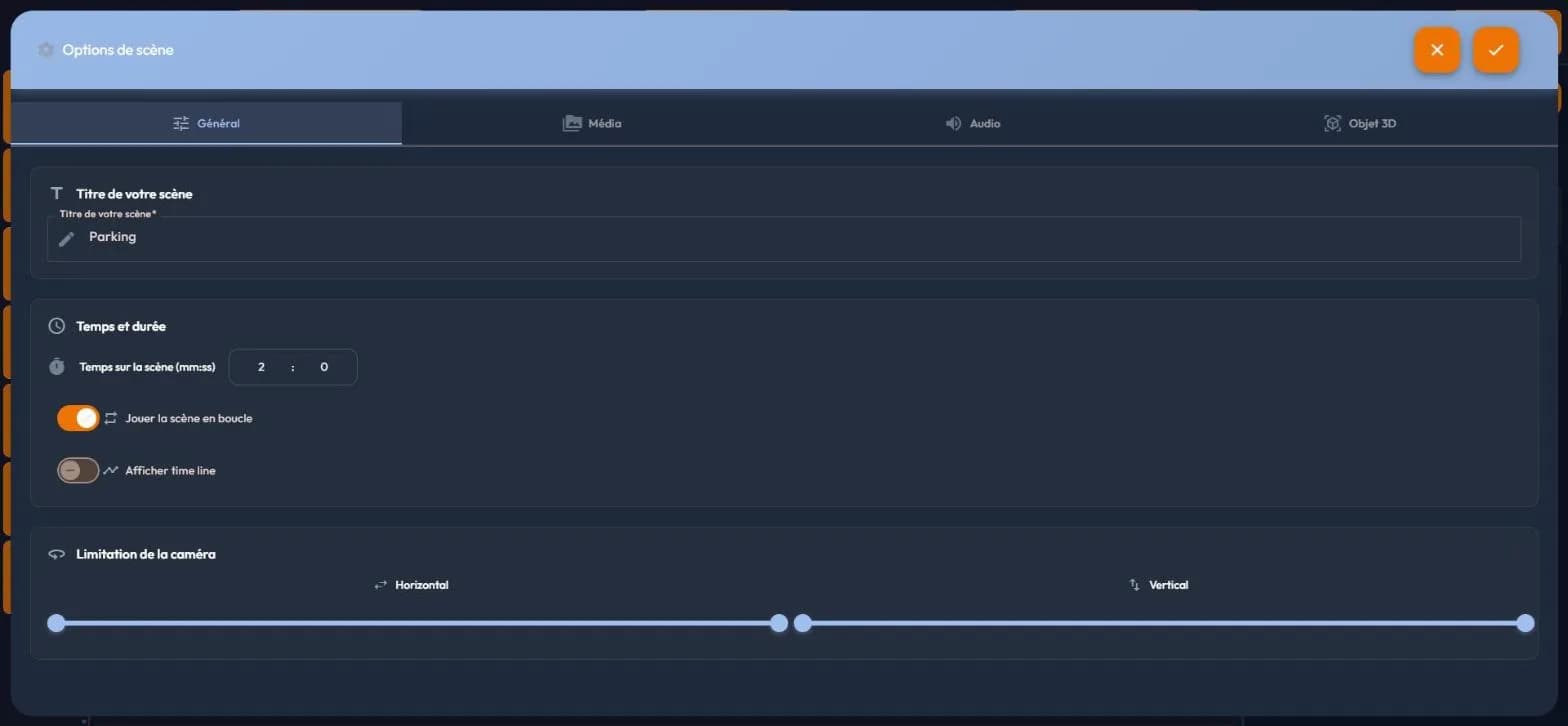Click the chart-line icon beside Afficher time line

click(111, 470)
